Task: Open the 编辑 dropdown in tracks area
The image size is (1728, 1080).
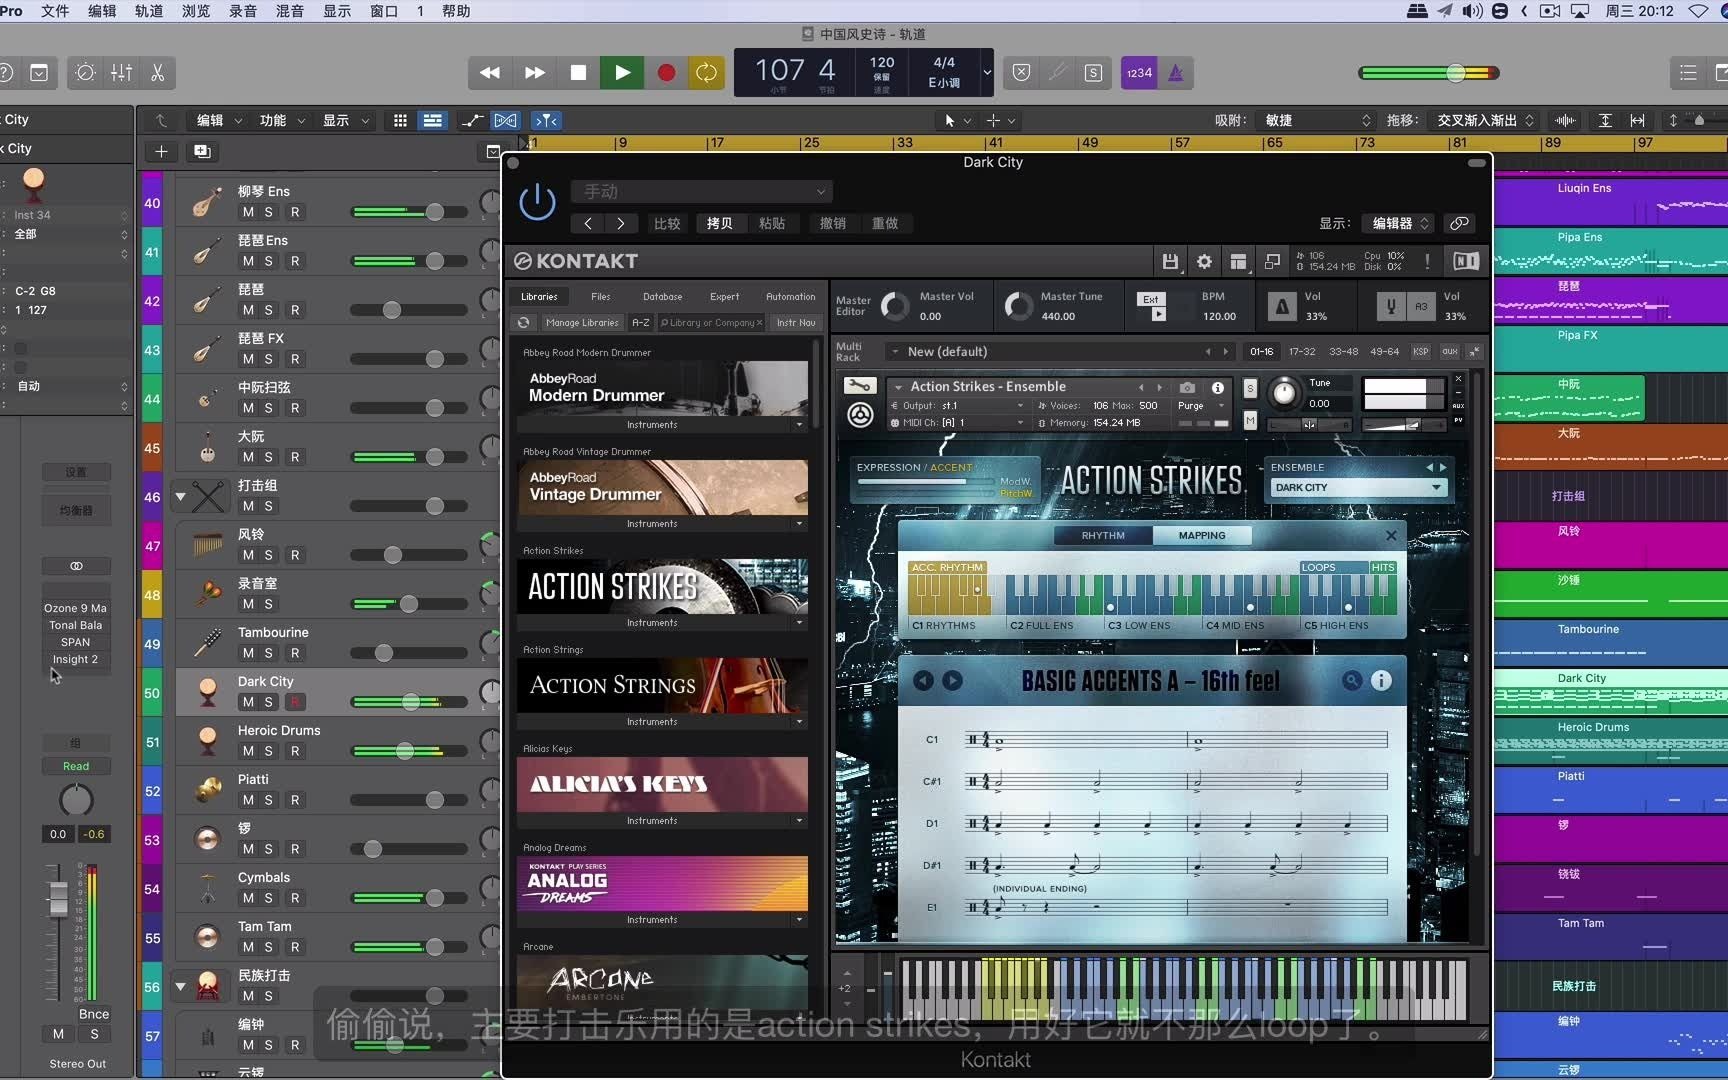Action: [219, 120]
